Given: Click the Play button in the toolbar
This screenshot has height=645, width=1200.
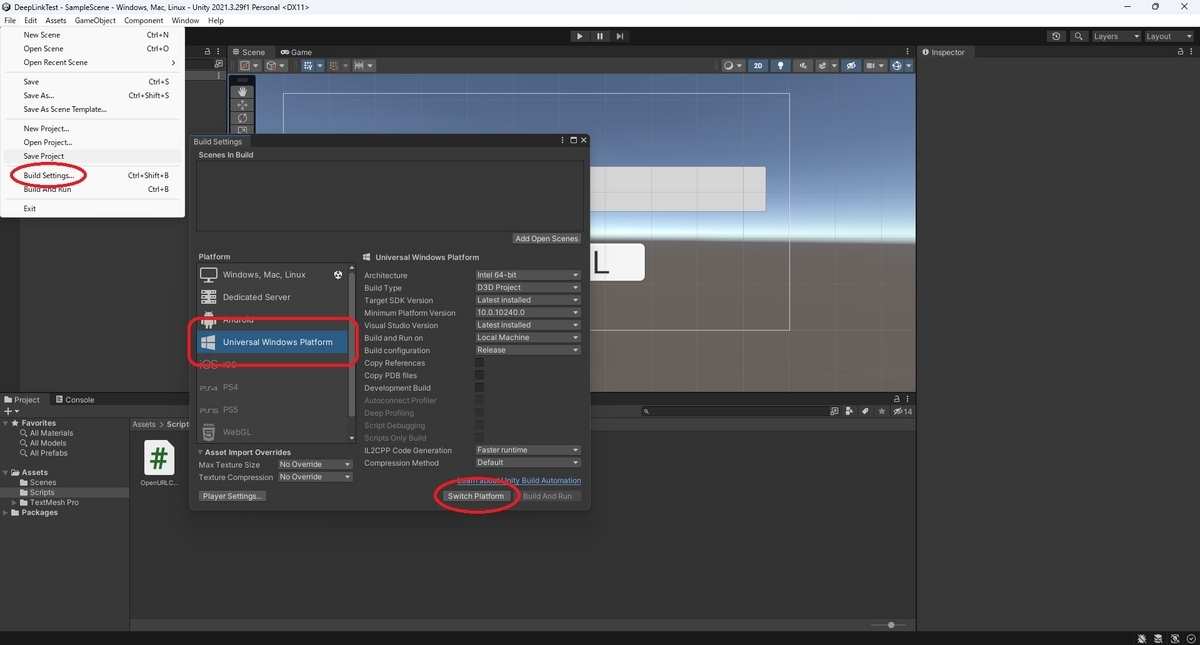Looking at the screenshot, I should coord(580,36).
